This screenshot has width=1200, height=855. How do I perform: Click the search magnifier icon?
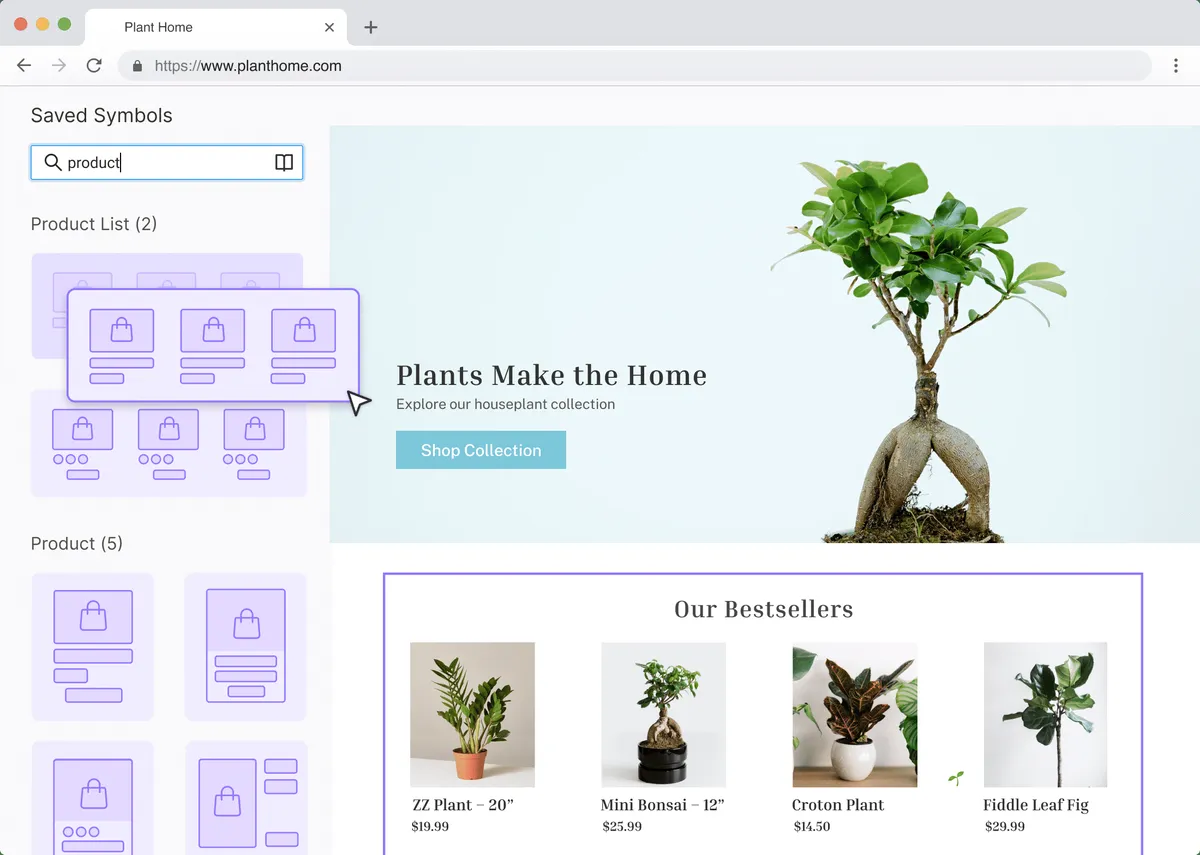[x=53, y=162]
